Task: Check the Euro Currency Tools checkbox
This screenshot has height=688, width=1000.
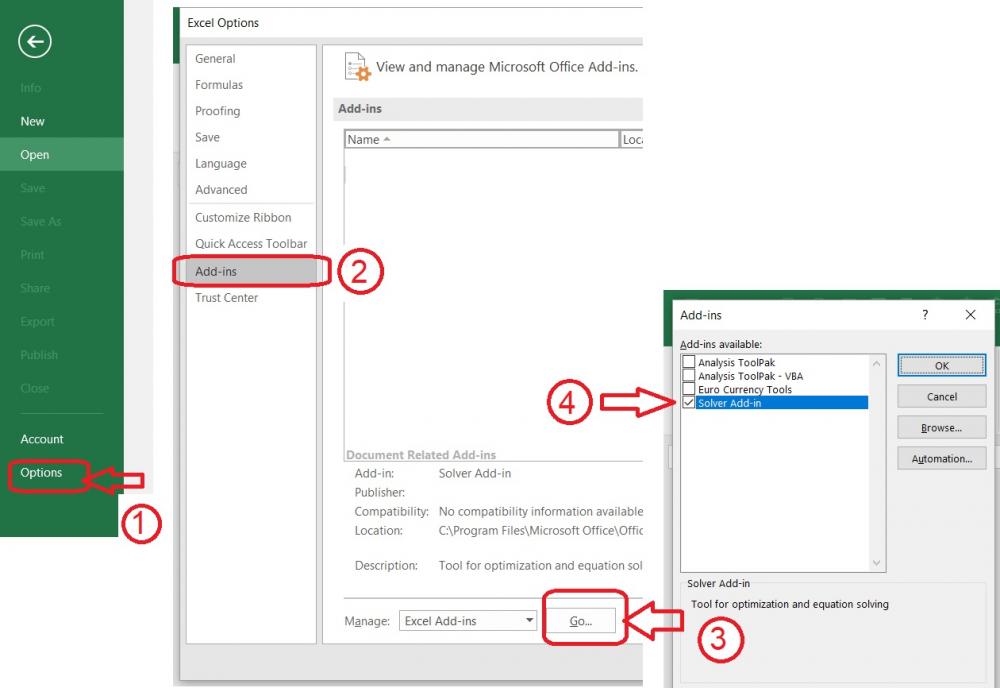Action: click(x=688, y=389)
